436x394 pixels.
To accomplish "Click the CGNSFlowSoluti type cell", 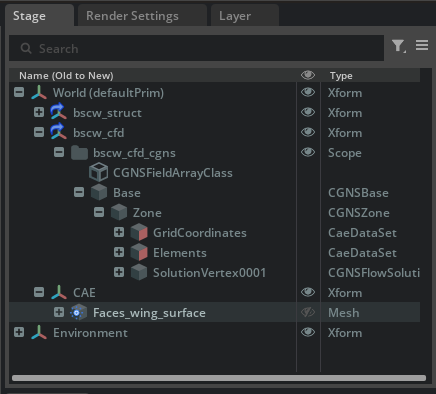I will (374, 273).
